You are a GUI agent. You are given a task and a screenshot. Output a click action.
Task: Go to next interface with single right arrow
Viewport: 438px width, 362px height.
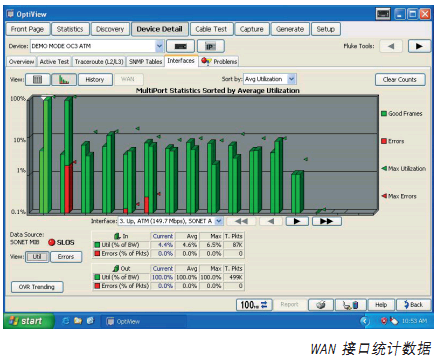click(297, 221)
